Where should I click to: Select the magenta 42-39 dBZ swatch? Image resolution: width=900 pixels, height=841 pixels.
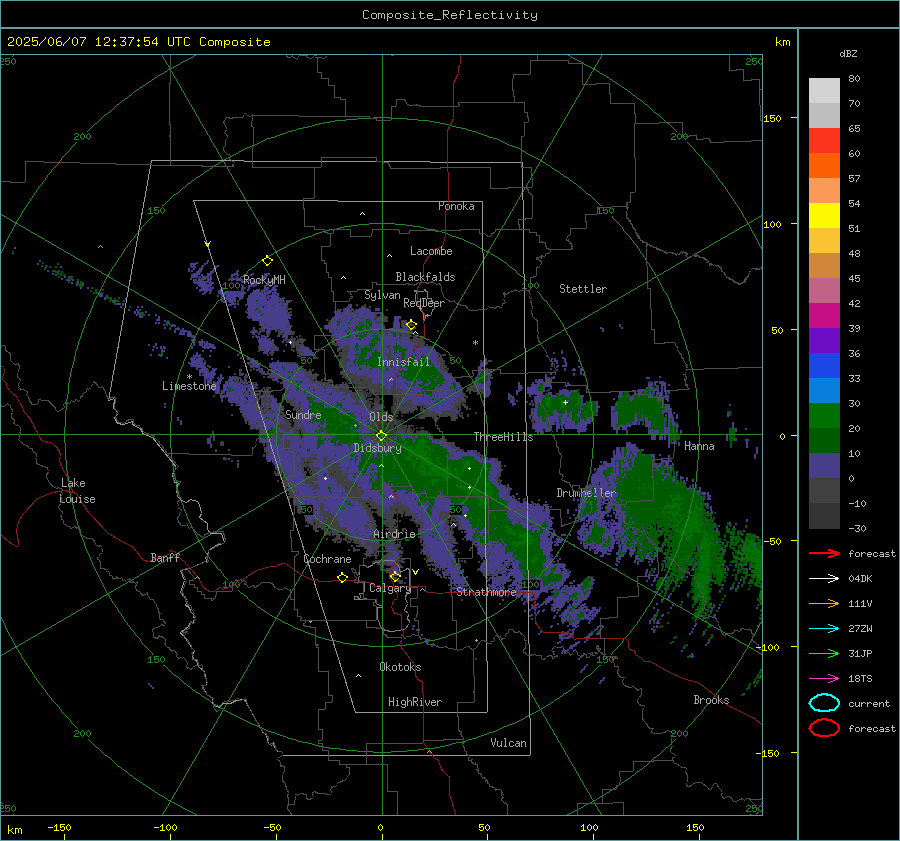tap(824, 316)
